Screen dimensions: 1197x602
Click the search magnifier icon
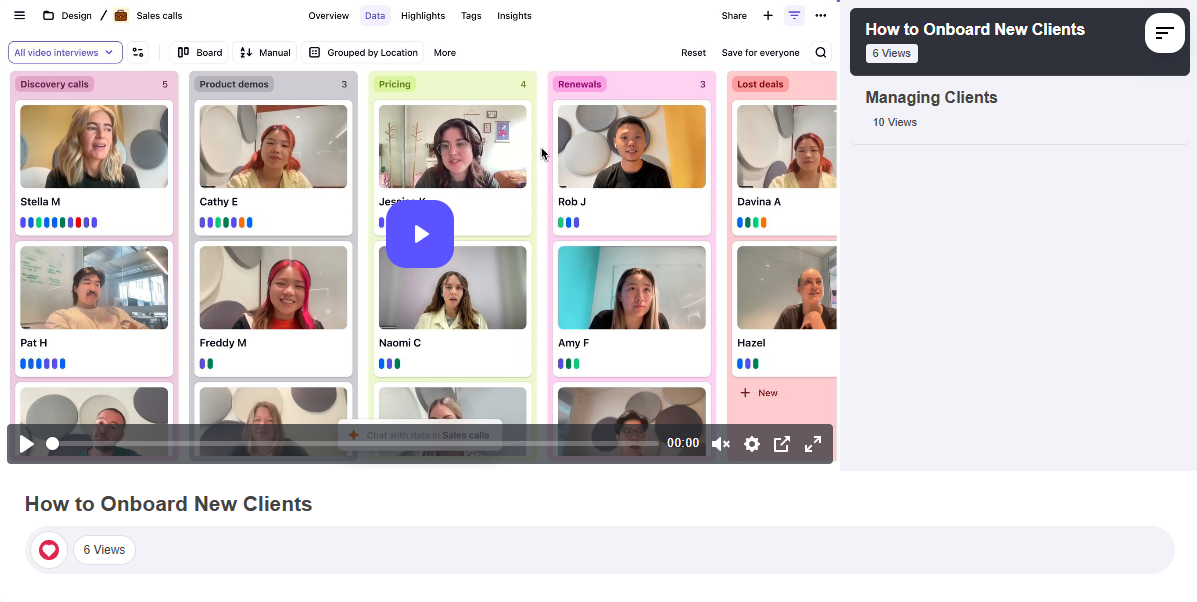coord(821,53)
